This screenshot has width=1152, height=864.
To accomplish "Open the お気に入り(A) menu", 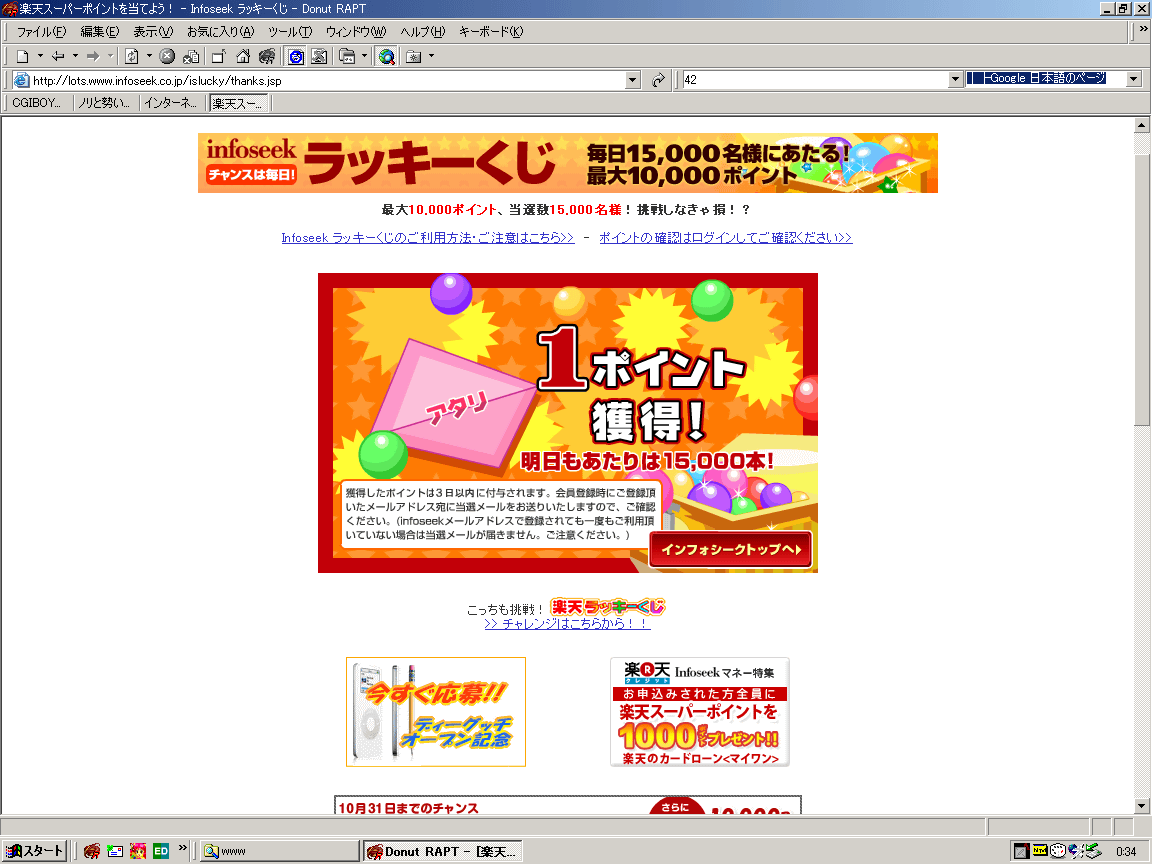I will click(220, 32).
